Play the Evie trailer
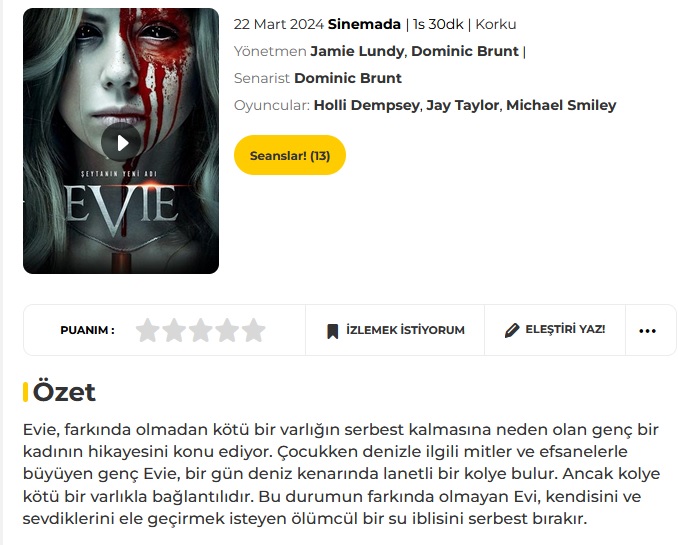 click(x=121, y=142)
